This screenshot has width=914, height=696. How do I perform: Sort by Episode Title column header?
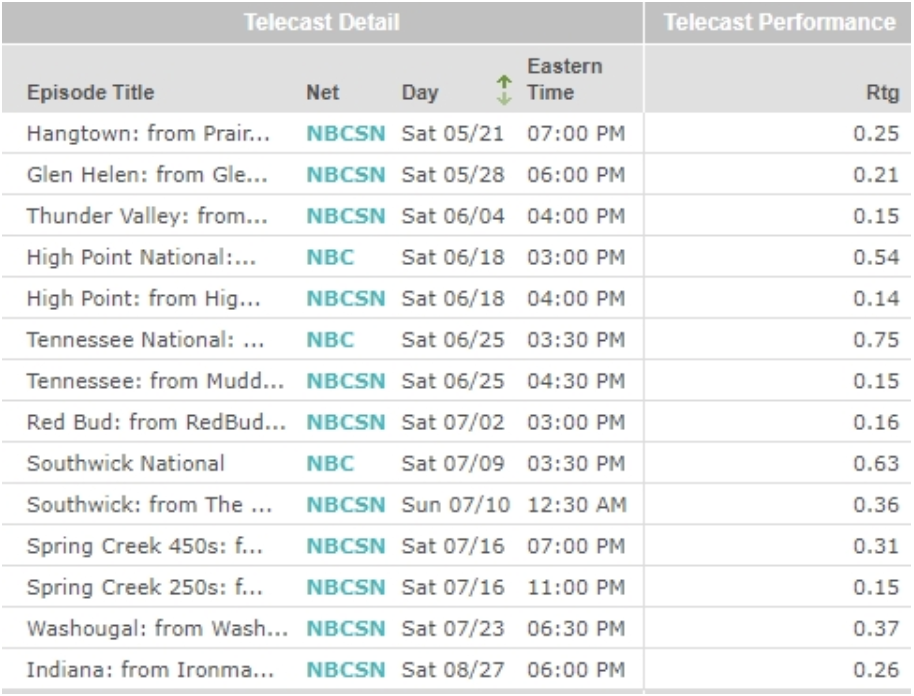90,93
